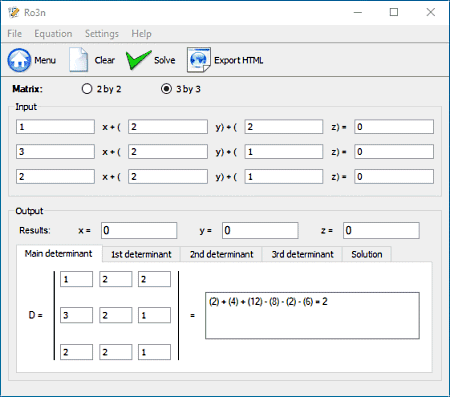
Task: Click the Export HTML globe icon
Action: tap(199, 60)
